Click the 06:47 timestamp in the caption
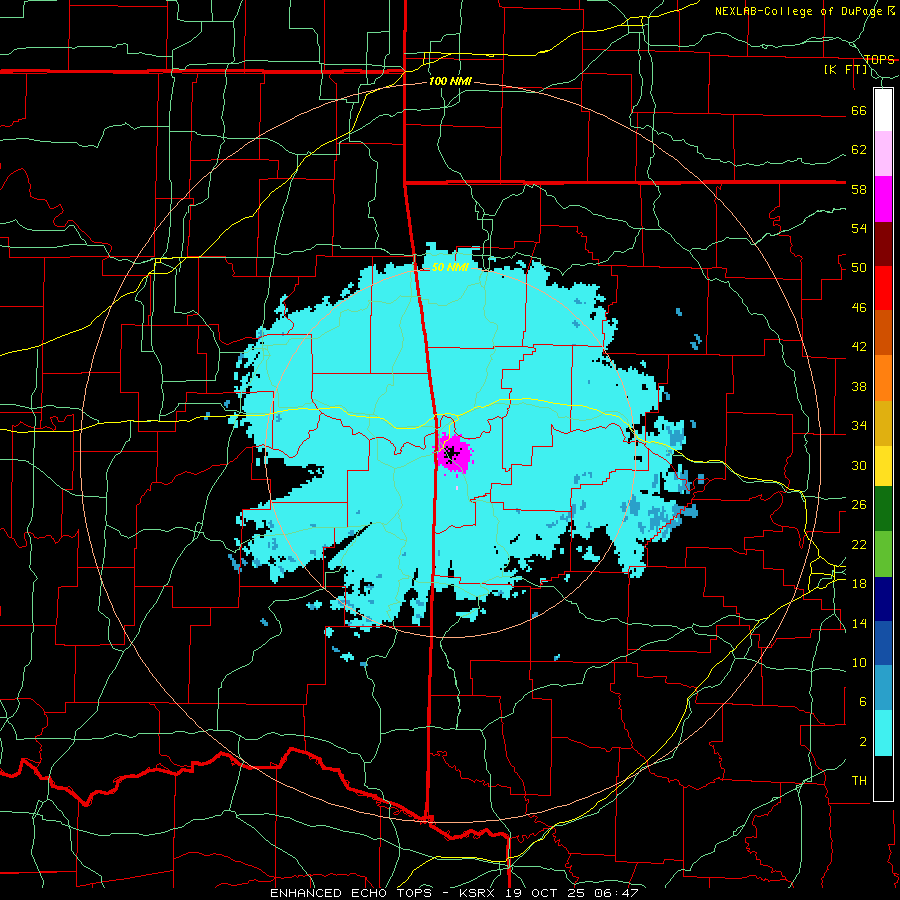The height and width of the screenshot is (900, 900). [x=618, y=893]
